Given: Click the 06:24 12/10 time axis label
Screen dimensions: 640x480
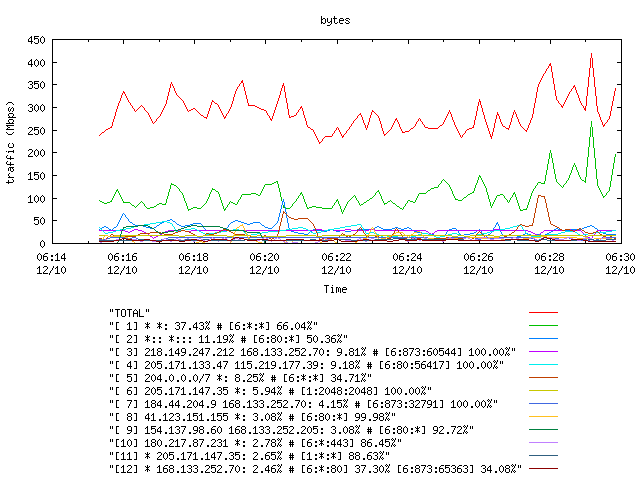Looking at the screenshot, I should (x=407, y=264).
